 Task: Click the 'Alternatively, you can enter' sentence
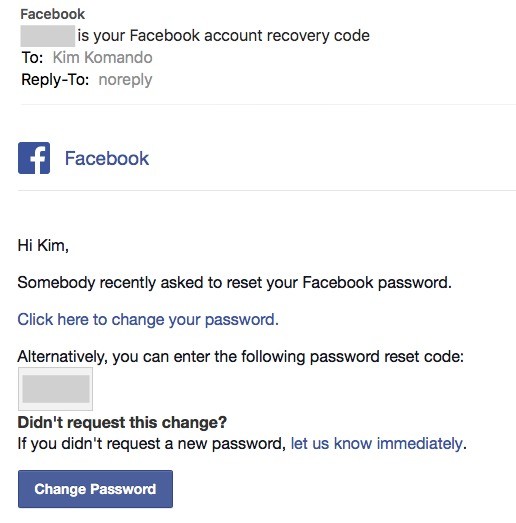point(241,357)
